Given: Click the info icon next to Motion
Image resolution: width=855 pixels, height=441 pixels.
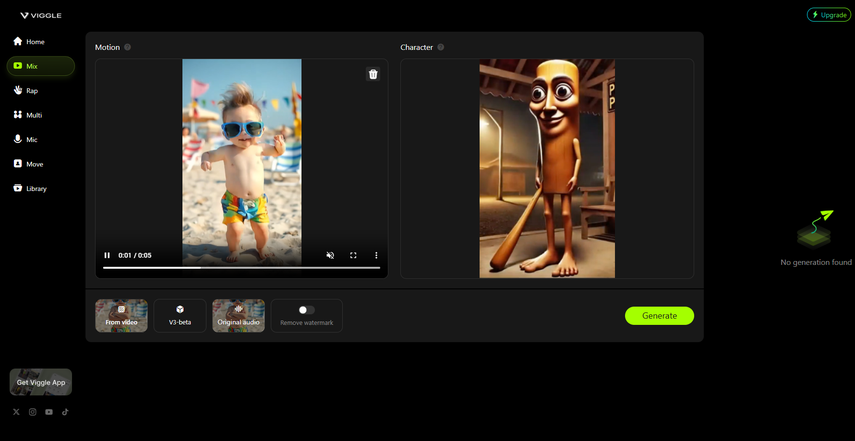Looking at the screenshot, I should [127, 47].
